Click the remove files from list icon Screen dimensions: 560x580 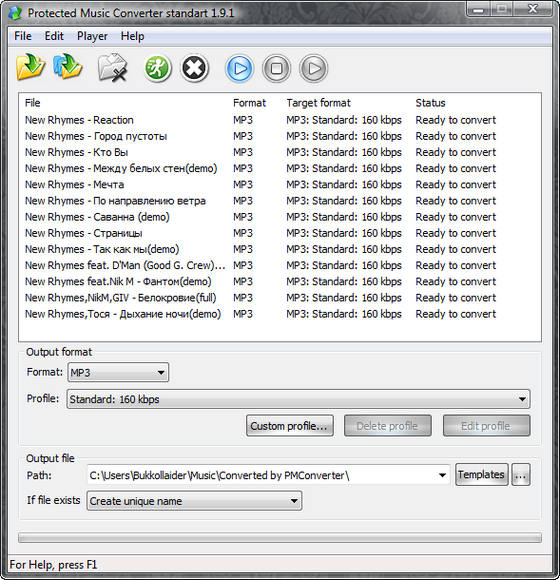click(113, 68)
